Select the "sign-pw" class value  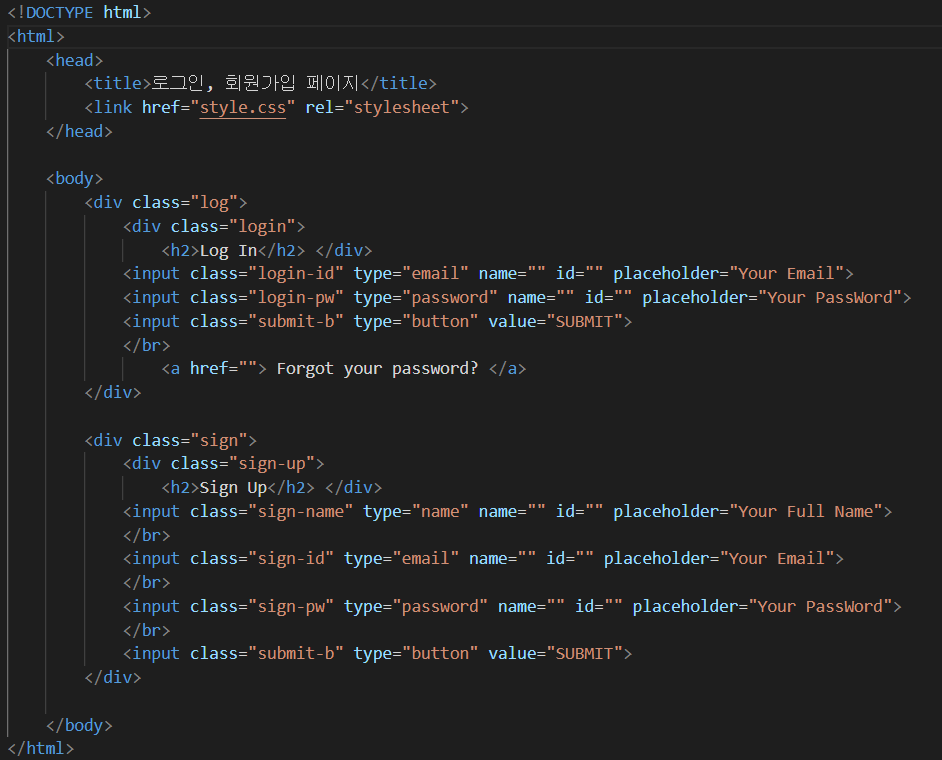(291, 607)
